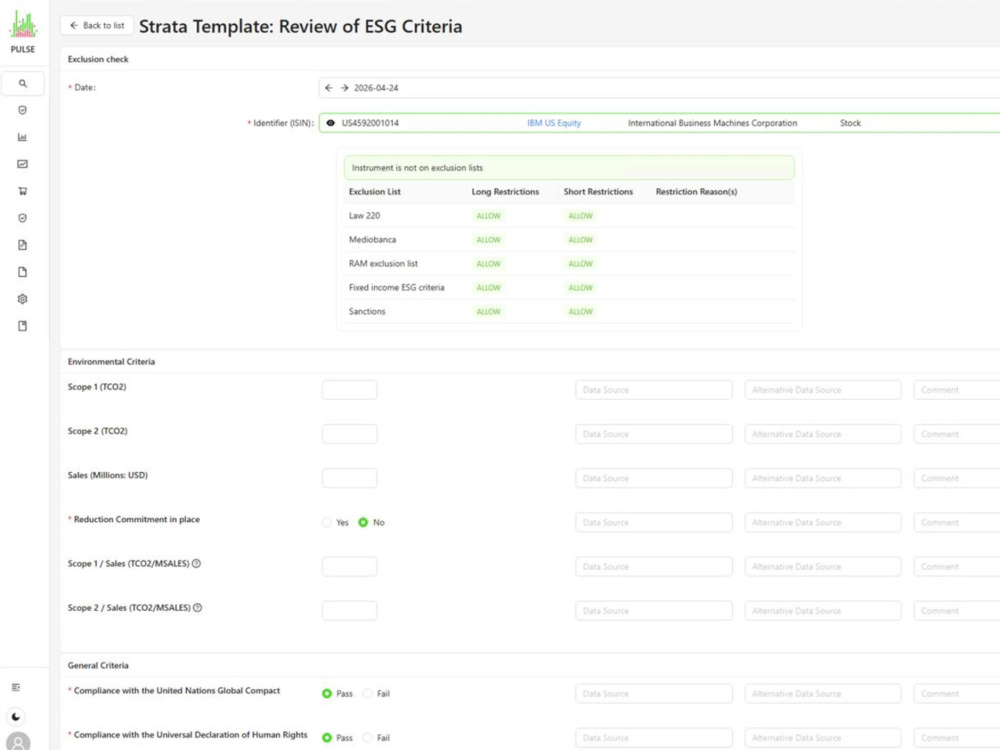Open the search icon in the sidebar
Screen dimensions: 1000x750
(23, 84)
